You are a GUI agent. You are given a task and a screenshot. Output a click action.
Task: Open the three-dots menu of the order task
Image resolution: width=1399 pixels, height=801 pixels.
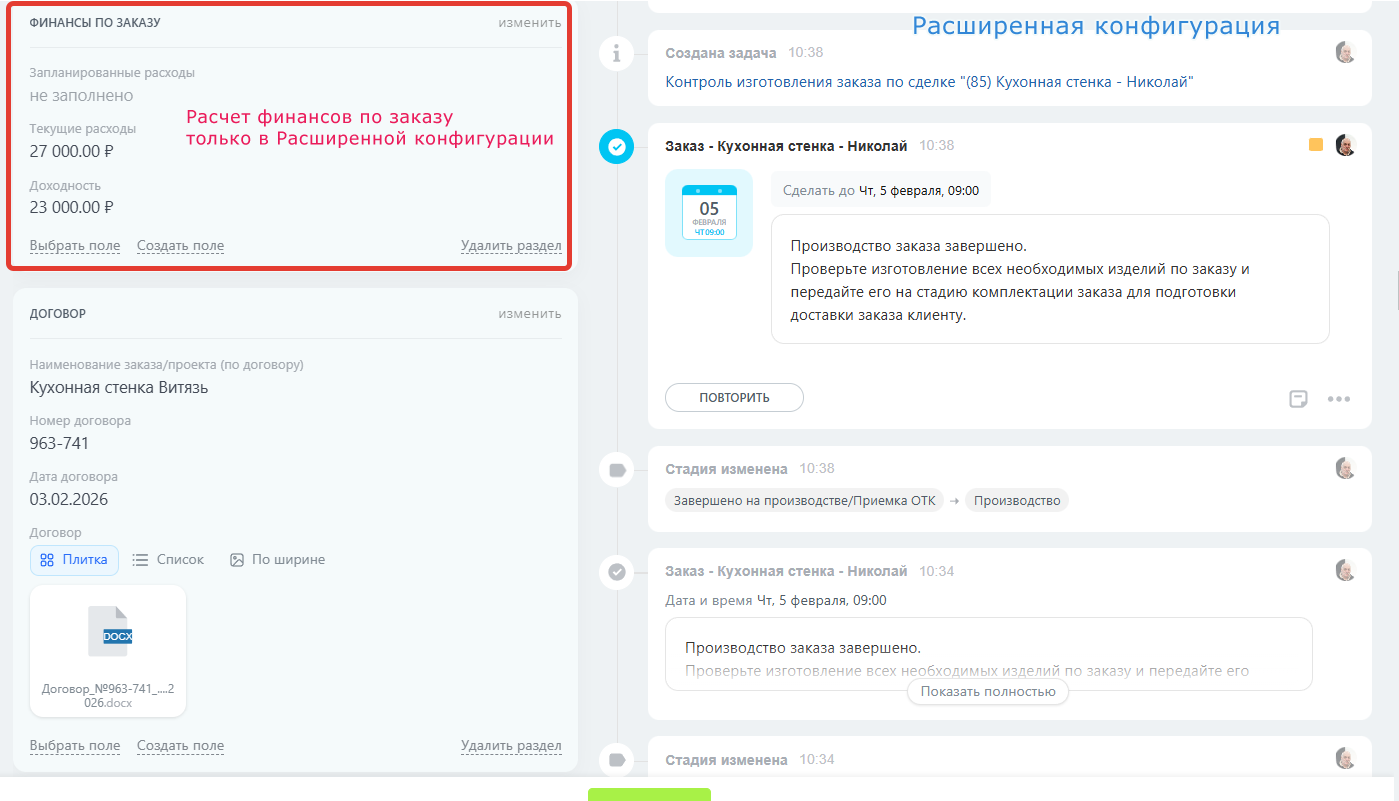tap(1339, 399)
